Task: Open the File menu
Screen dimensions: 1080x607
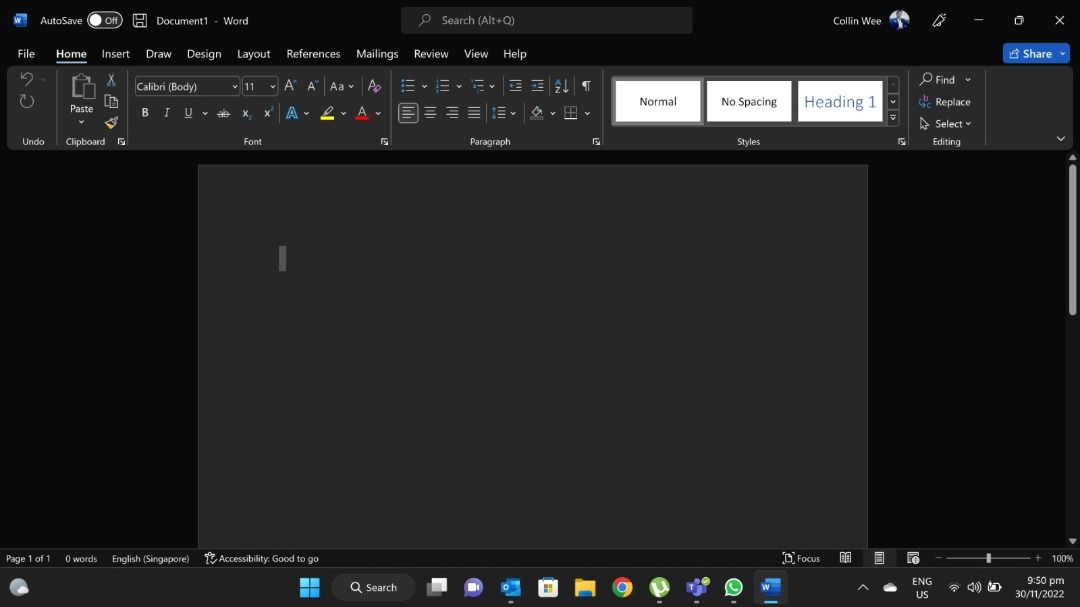Action: [x=26, y=54]
